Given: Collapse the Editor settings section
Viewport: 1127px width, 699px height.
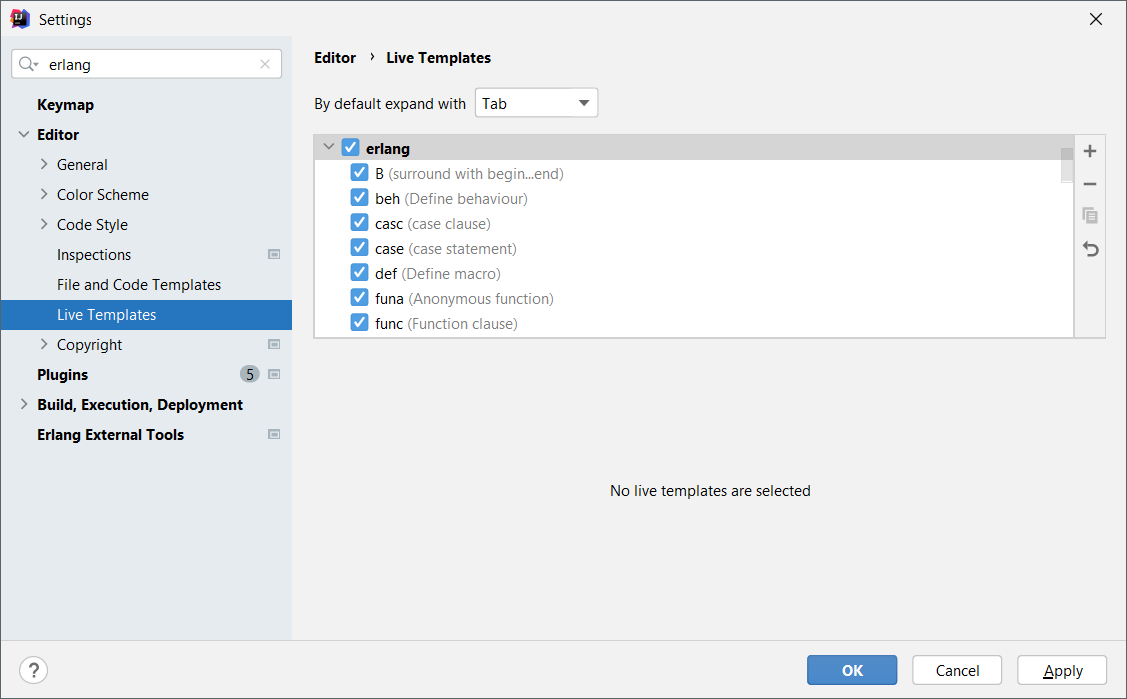Looking at the screenshot, I should pos(24,134).
